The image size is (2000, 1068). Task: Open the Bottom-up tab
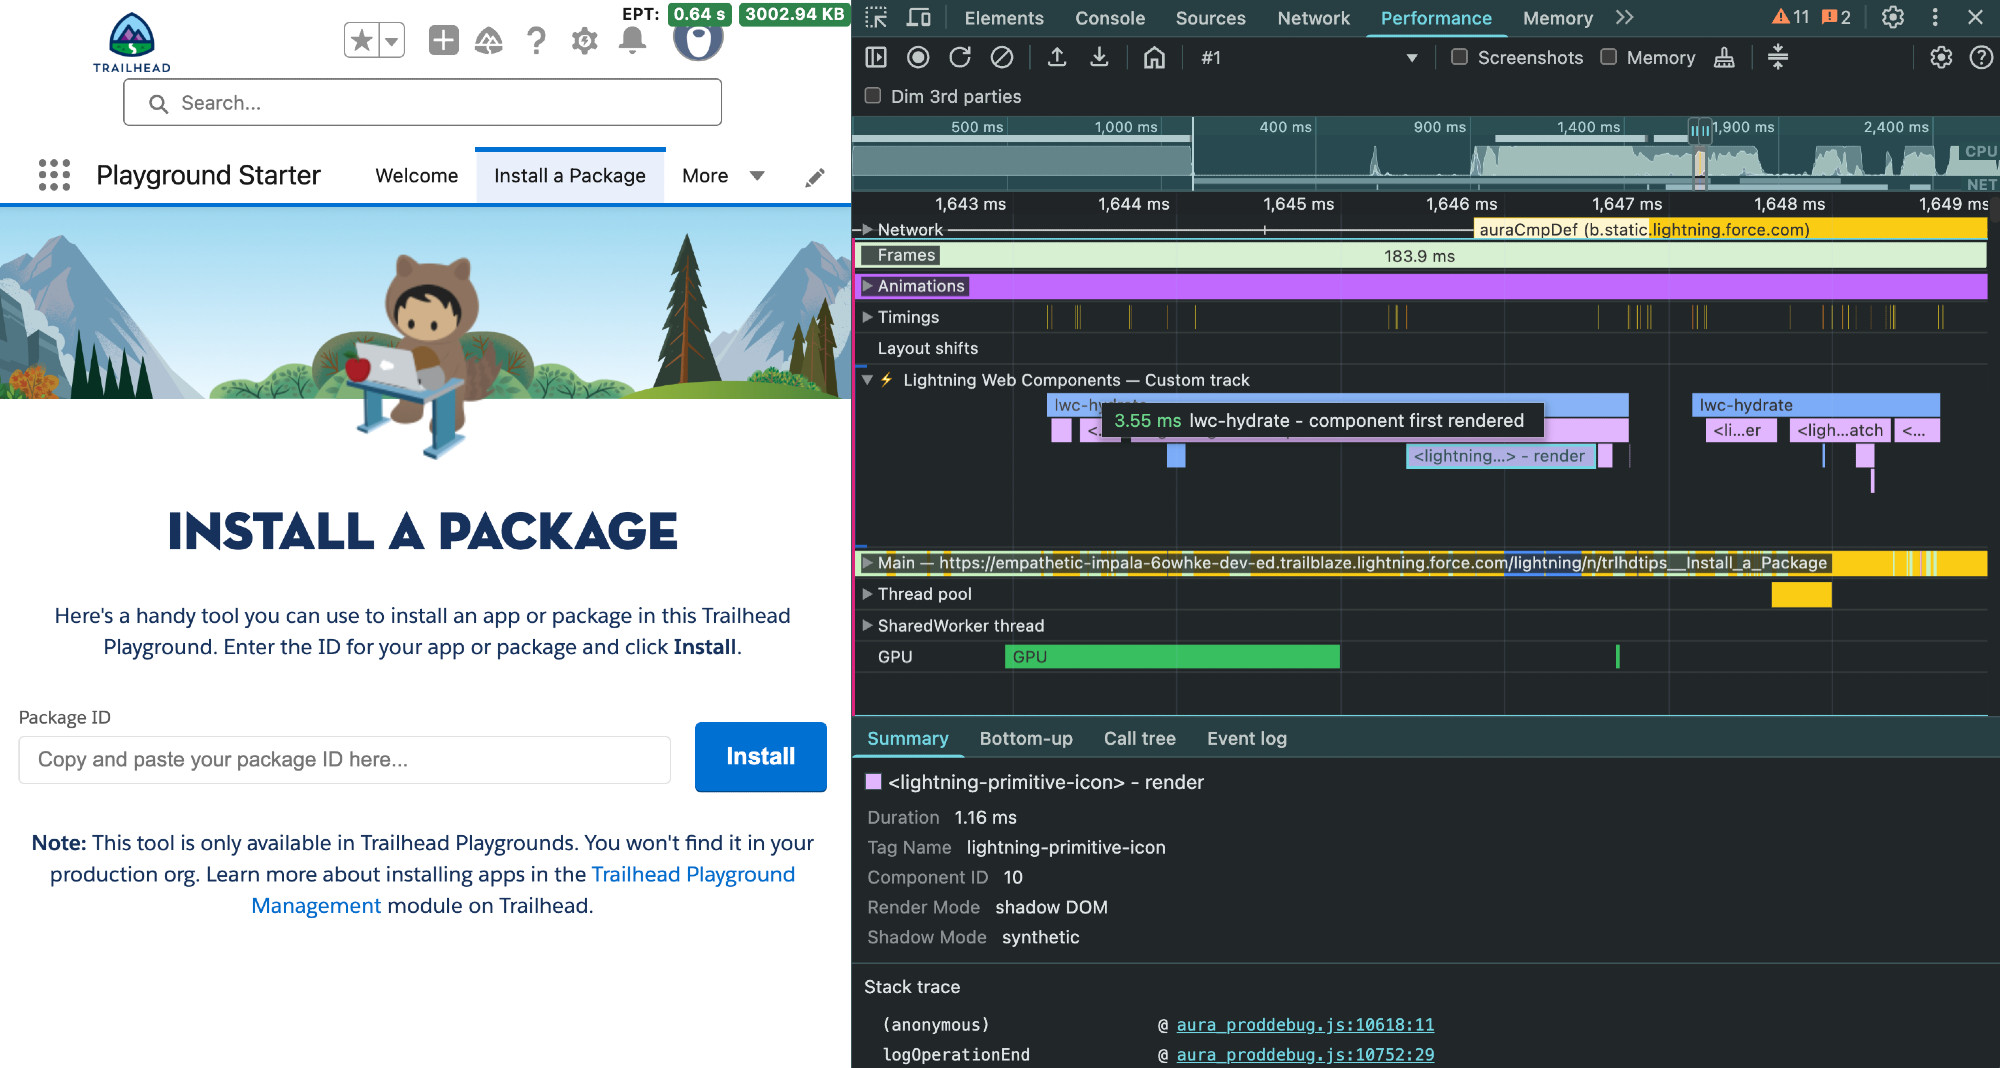click(x=1026, y=738)
